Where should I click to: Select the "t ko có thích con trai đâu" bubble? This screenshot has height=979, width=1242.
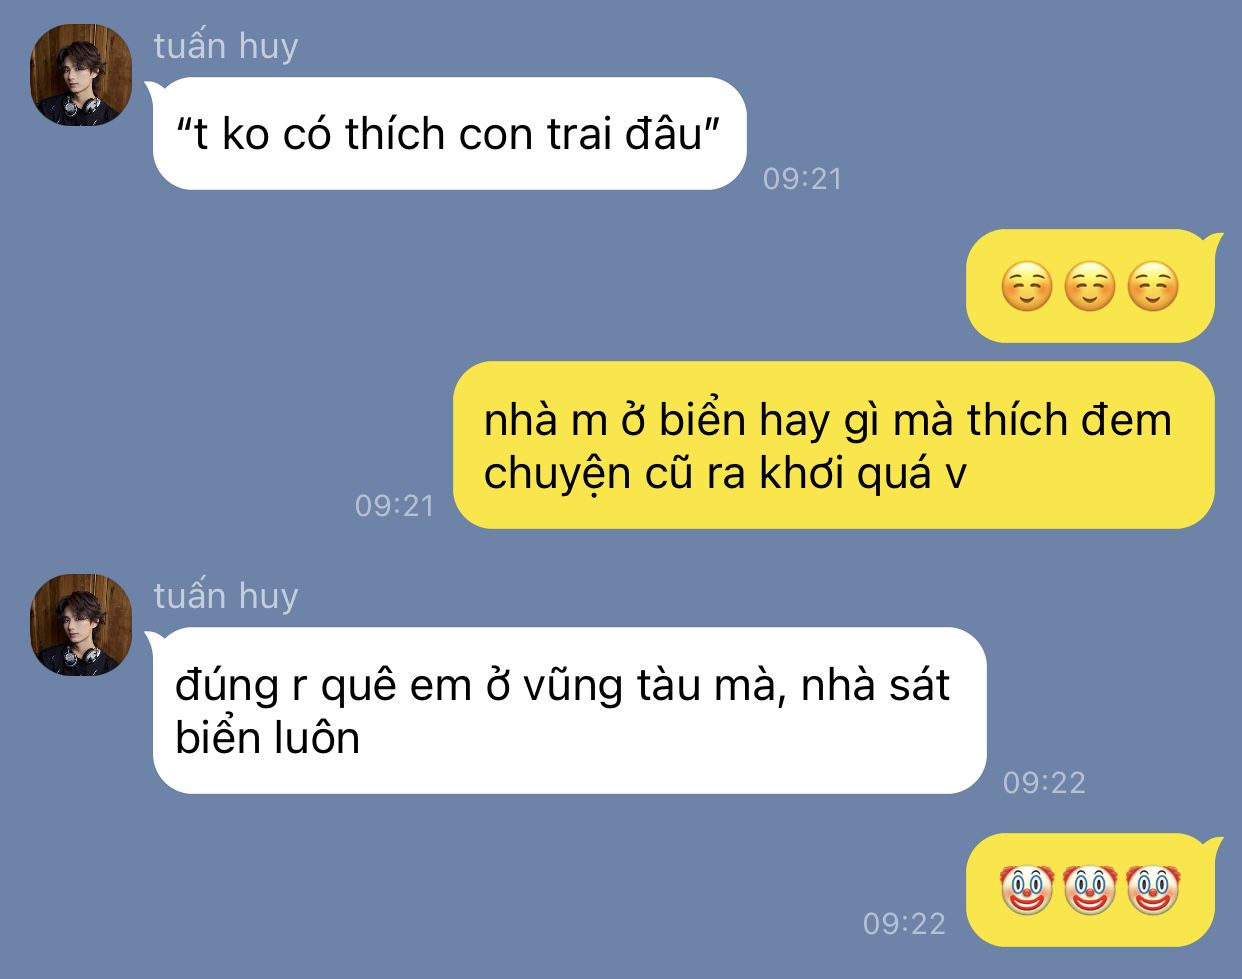coord(449,133)
